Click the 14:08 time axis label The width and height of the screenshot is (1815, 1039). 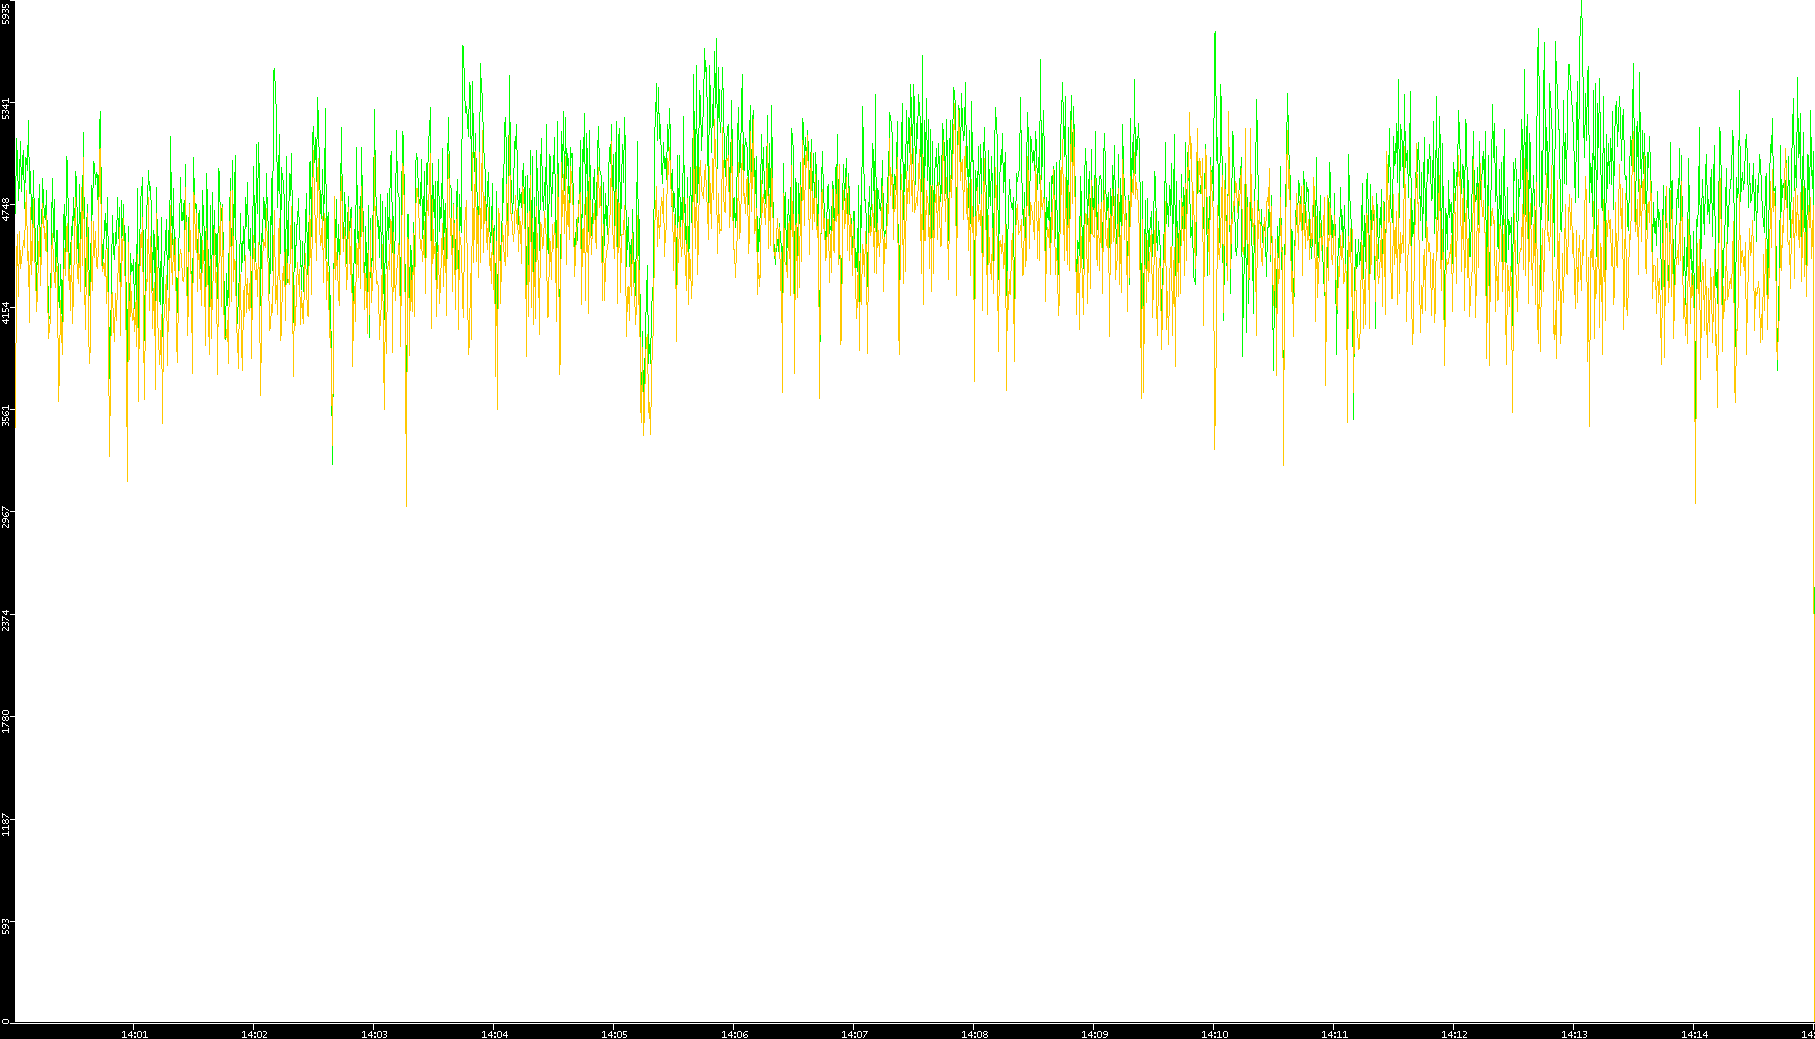pyautogui.click(x=974, y=1034)
